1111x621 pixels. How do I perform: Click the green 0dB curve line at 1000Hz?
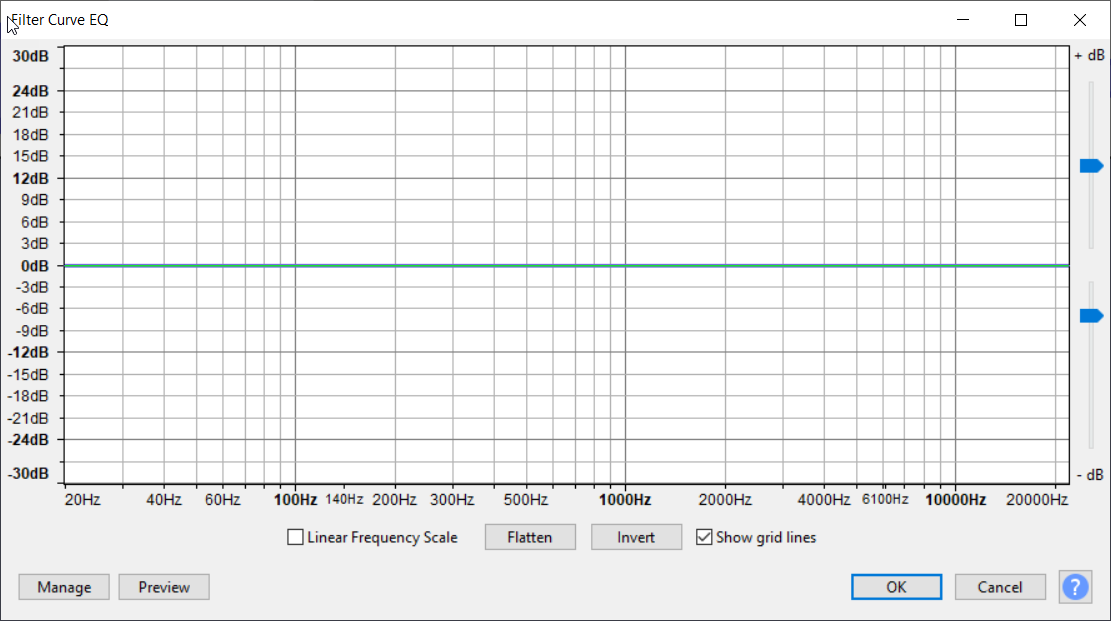click(x=625, y=266)
